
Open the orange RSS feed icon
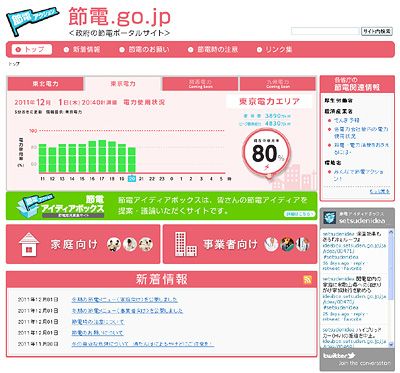click(308, 279)
